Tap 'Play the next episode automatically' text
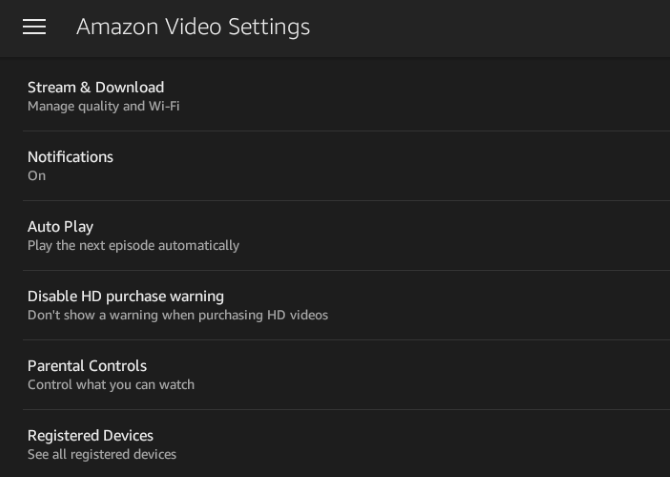This screenshot has height=477, width=670. click(133, 246)
